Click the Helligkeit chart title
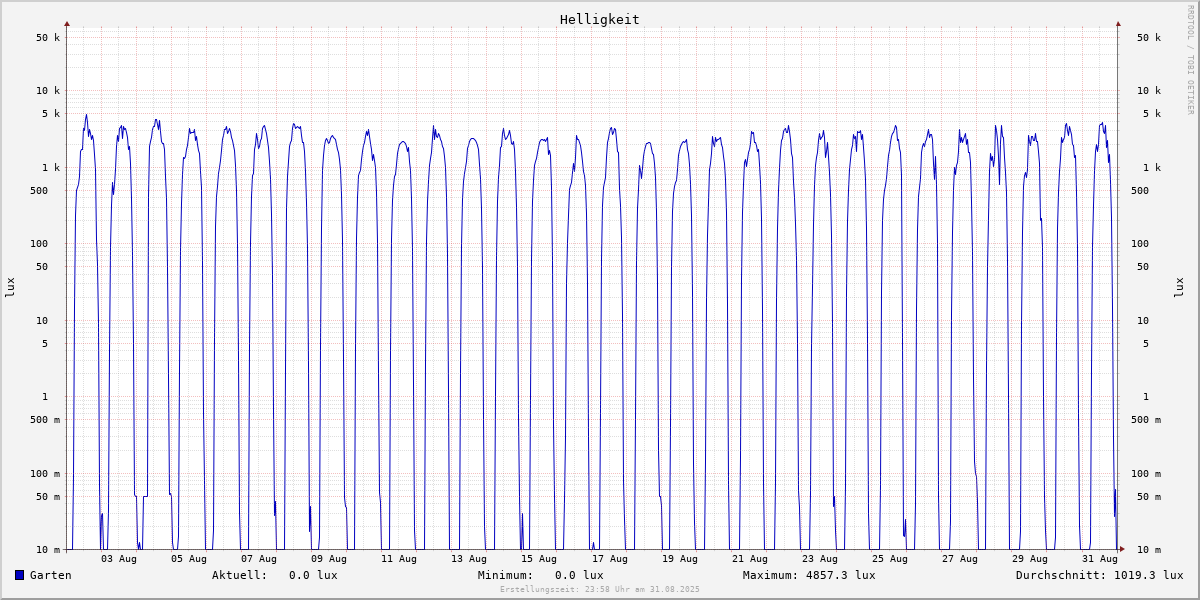Viewport: 1200px width, 600px height. click(x=599, y=19)
